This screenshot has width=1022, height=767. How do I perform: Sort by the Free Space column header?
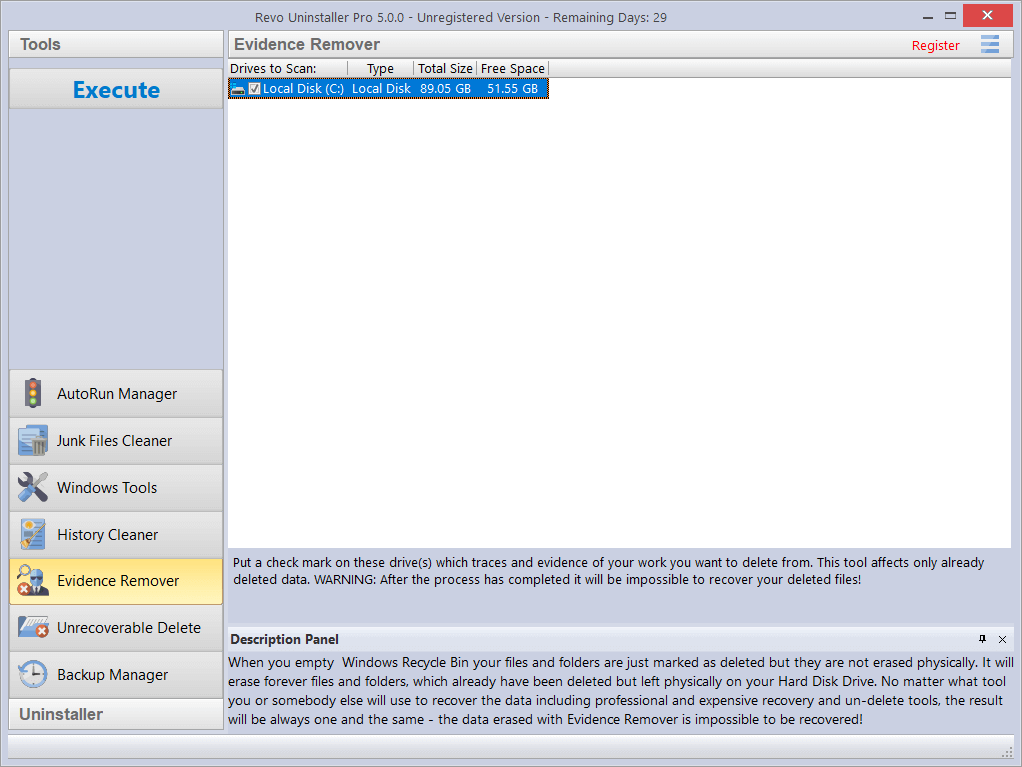point(513,68)
